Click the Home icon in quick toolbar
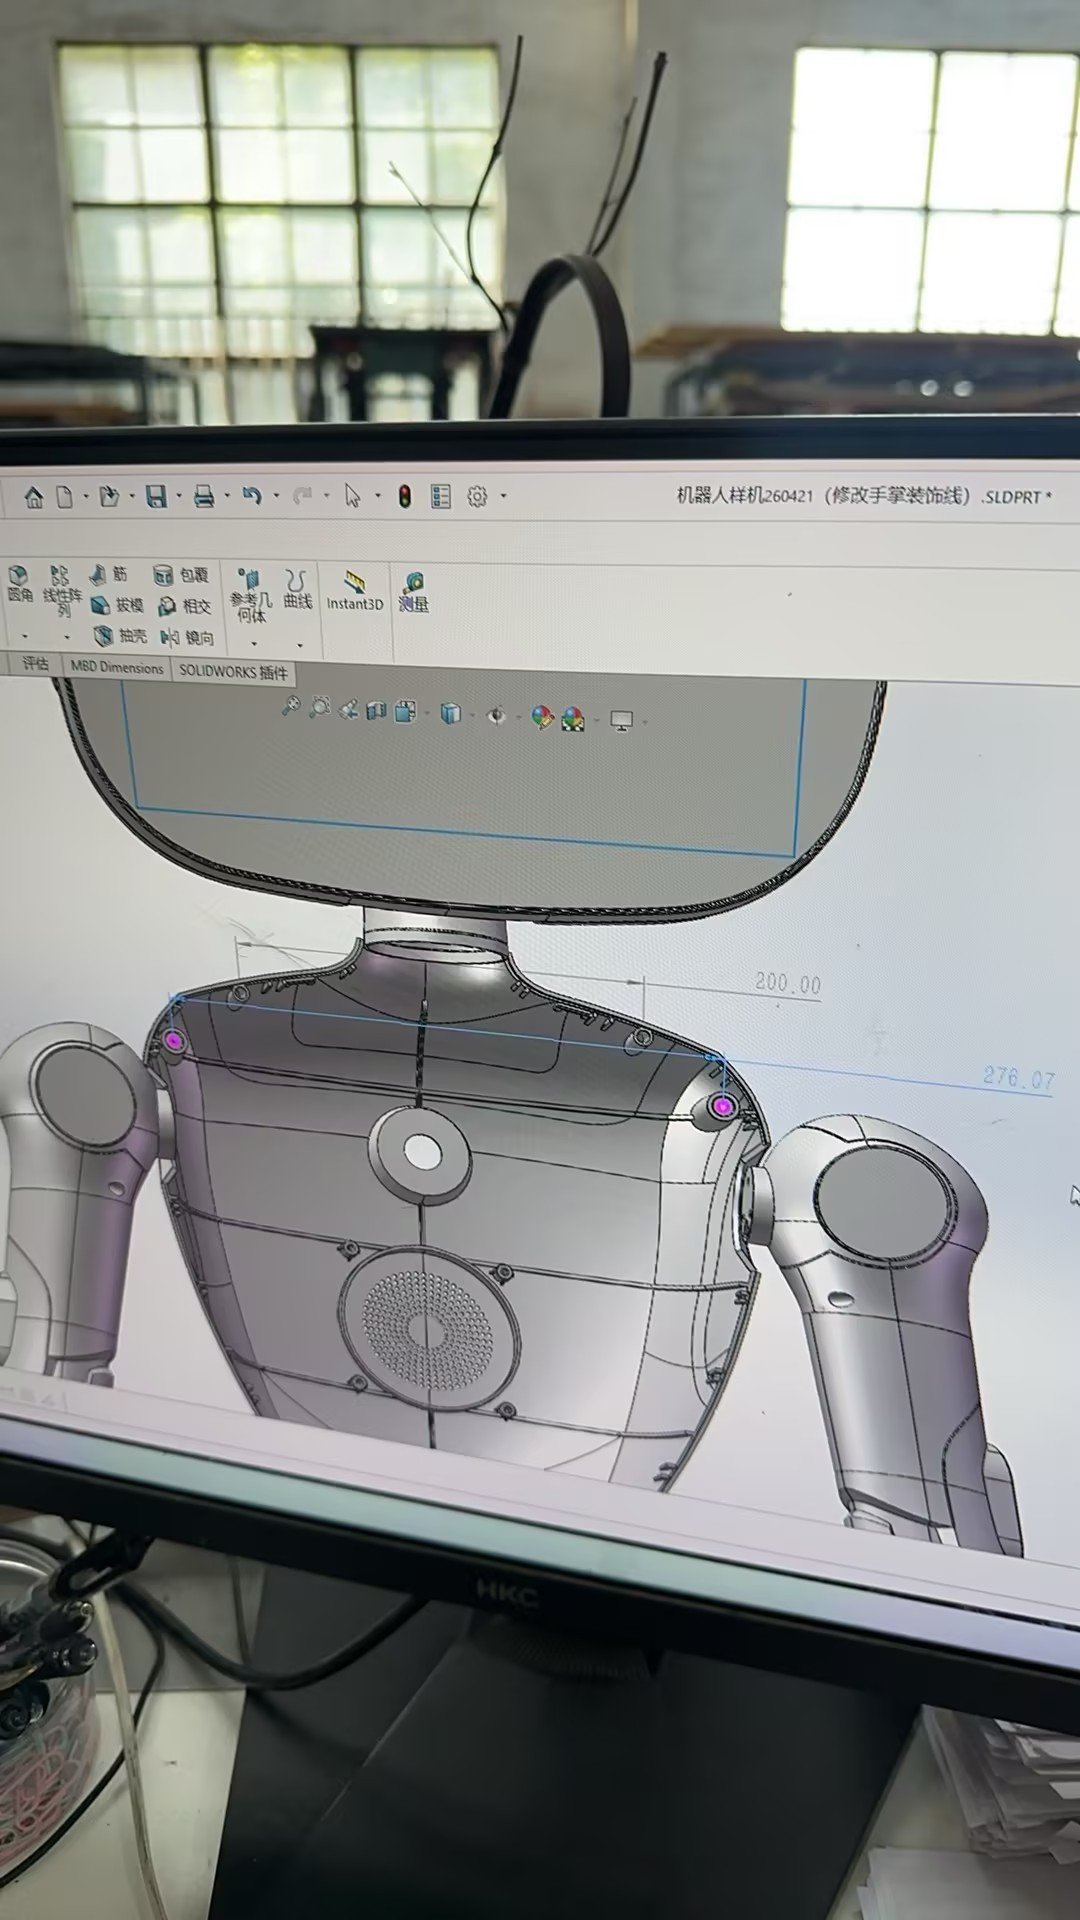This screenshot has width=1080, height=1920. click(34, 497)
